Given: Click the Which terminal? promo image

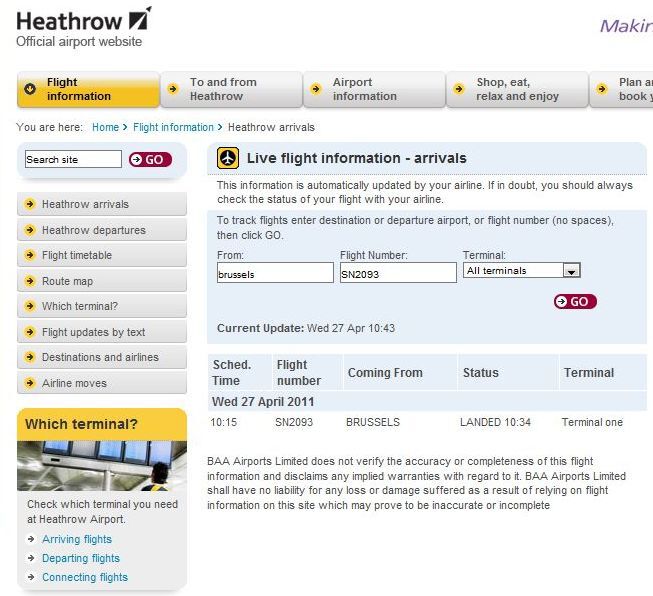Looking at the screenshot, I should (101, 464).
